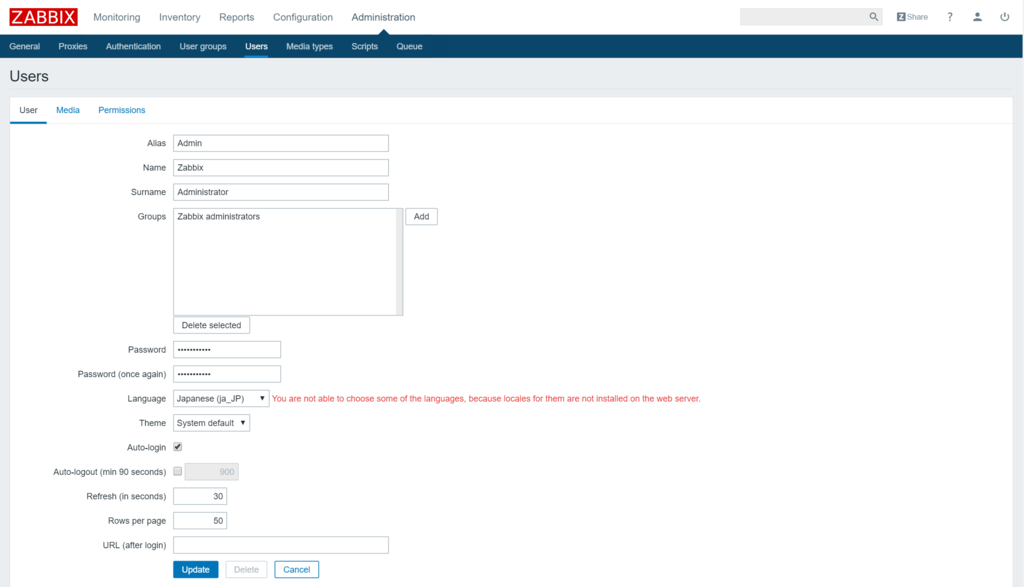Click the power sign-out icon
This screenshot has height=587, width=1024.
click(x=1004, y=17)
